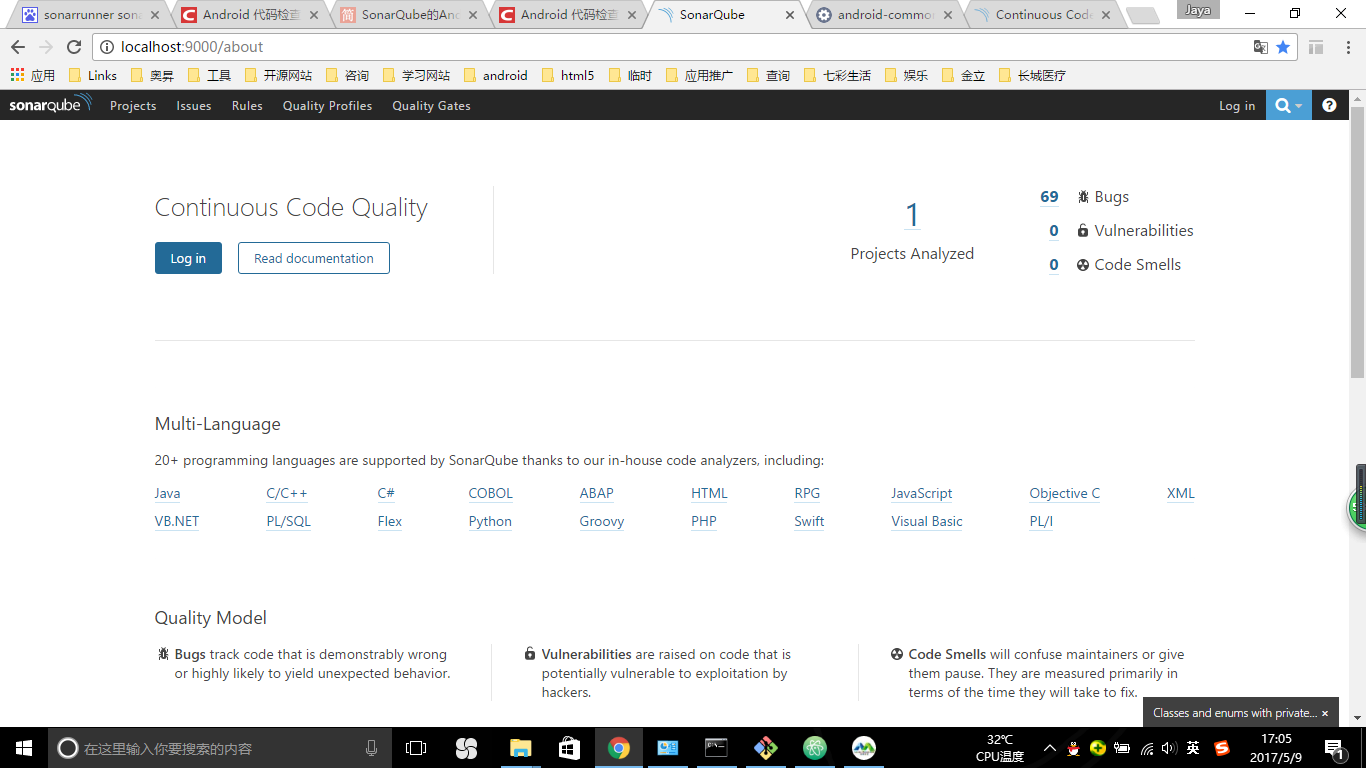Go back with browser back arrow
The image size is (1366, 768).
[x=18, y=47]
